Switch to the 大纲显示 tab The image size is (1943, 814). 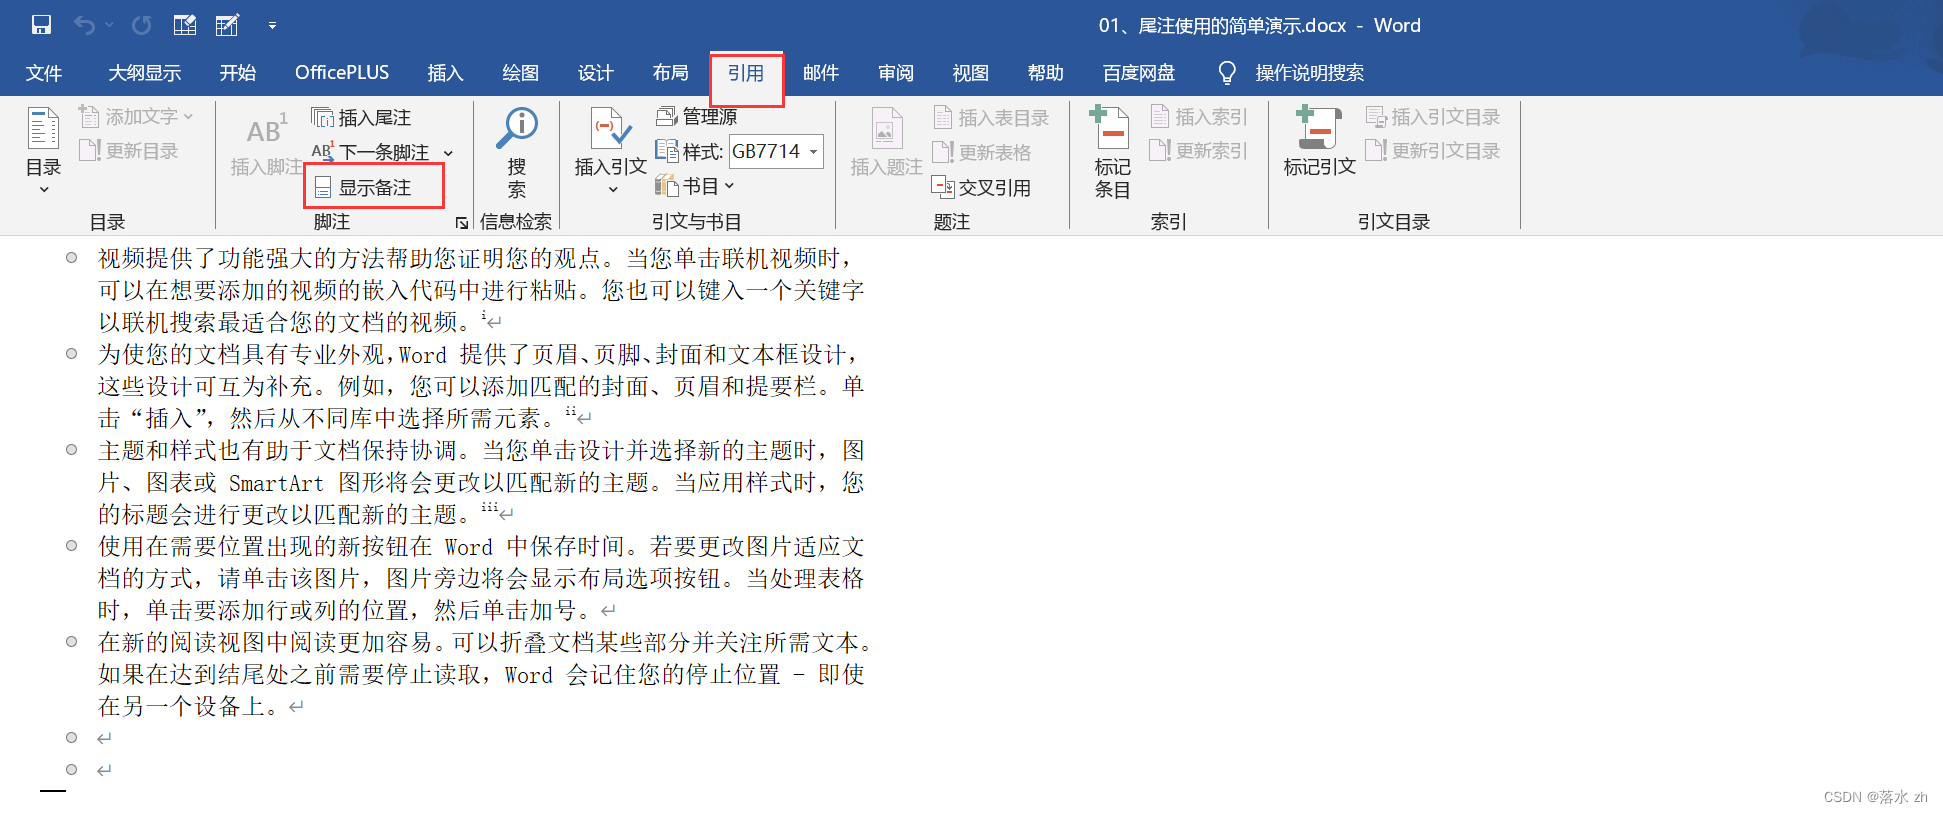145,73
